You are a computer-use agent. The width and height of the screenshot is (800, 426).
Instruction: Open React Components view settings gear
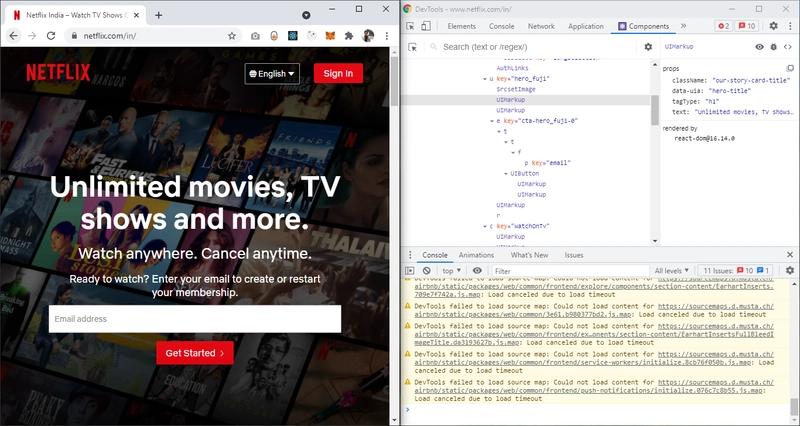pyautogui.click(x=648, y=47)
